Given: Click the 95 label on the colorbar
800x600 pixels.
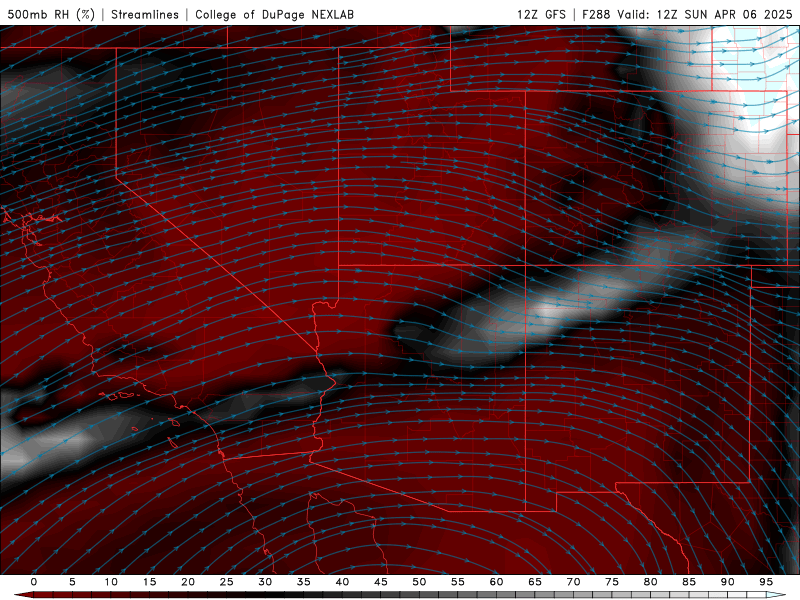Looking at the screenshot, I should coord(766,582).
